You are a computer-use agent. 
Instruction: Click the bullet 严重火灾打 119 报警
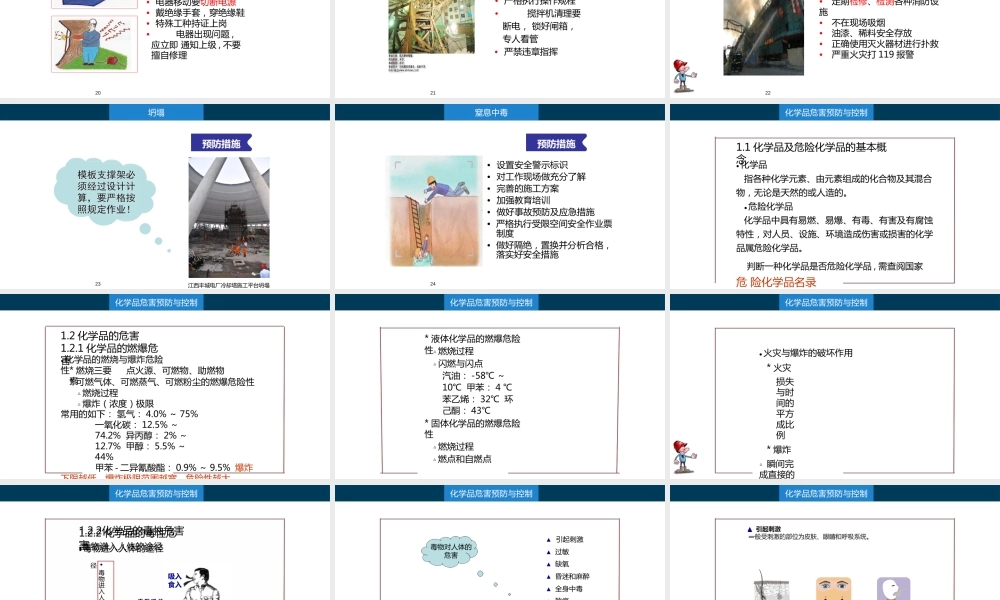click(872, 54)
